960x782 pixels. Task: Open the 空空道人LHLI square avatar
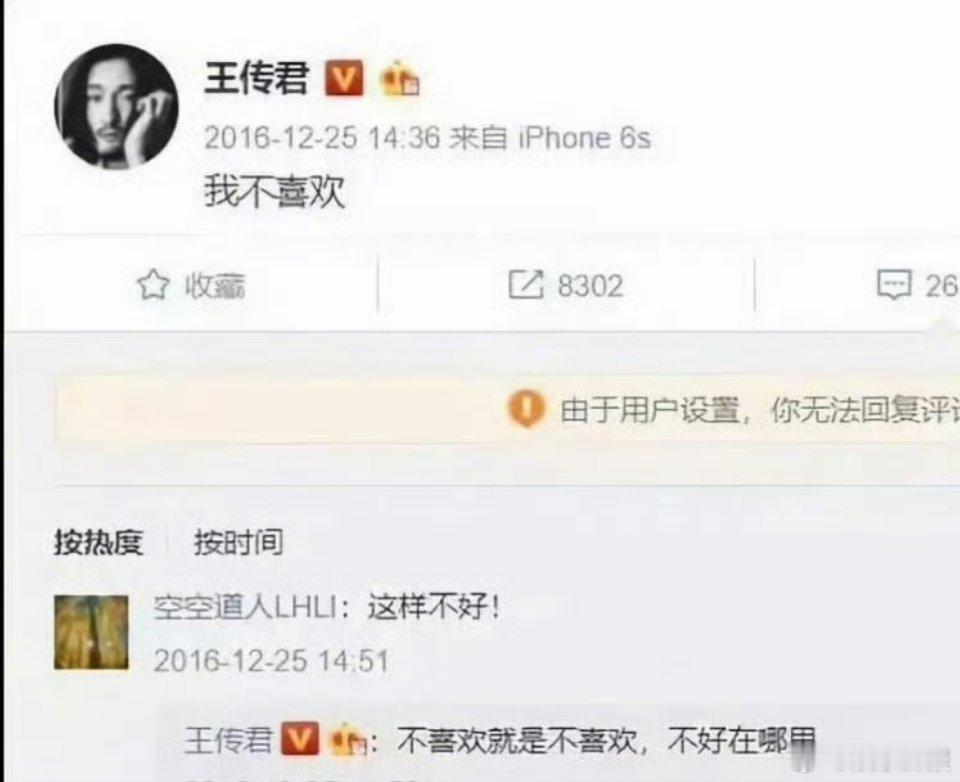click(x=92, y=632)
